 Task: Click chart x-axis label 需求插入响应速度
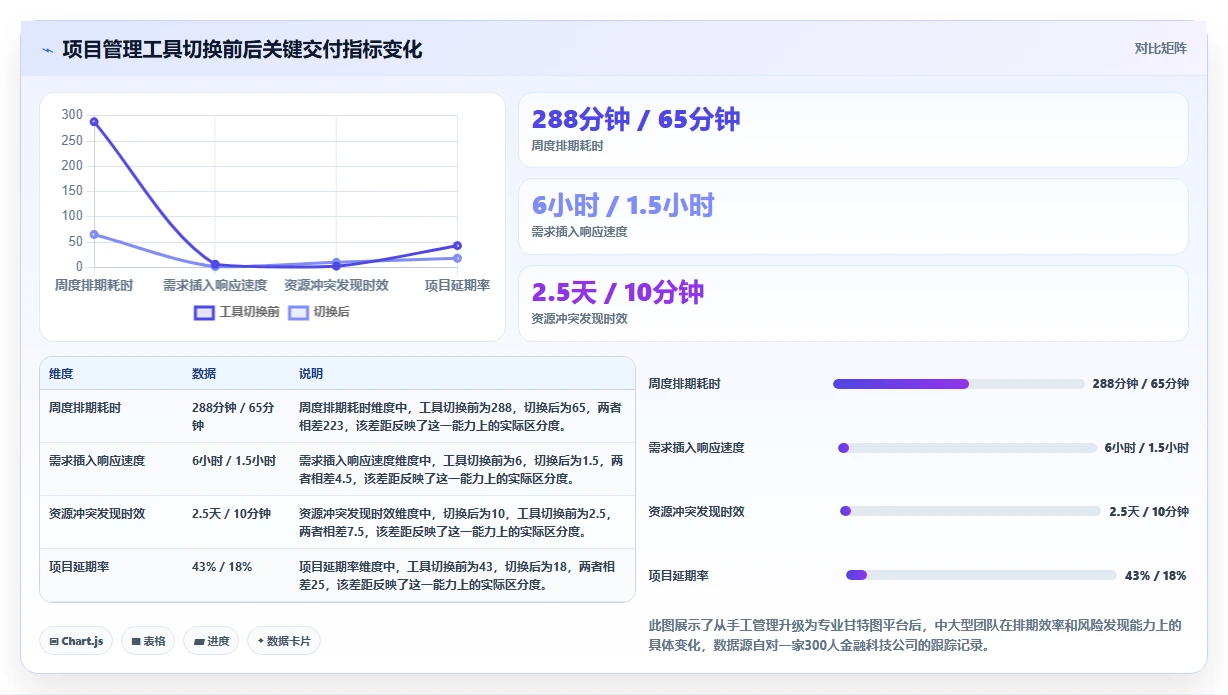pyautogui.click(x=215, y=285)
